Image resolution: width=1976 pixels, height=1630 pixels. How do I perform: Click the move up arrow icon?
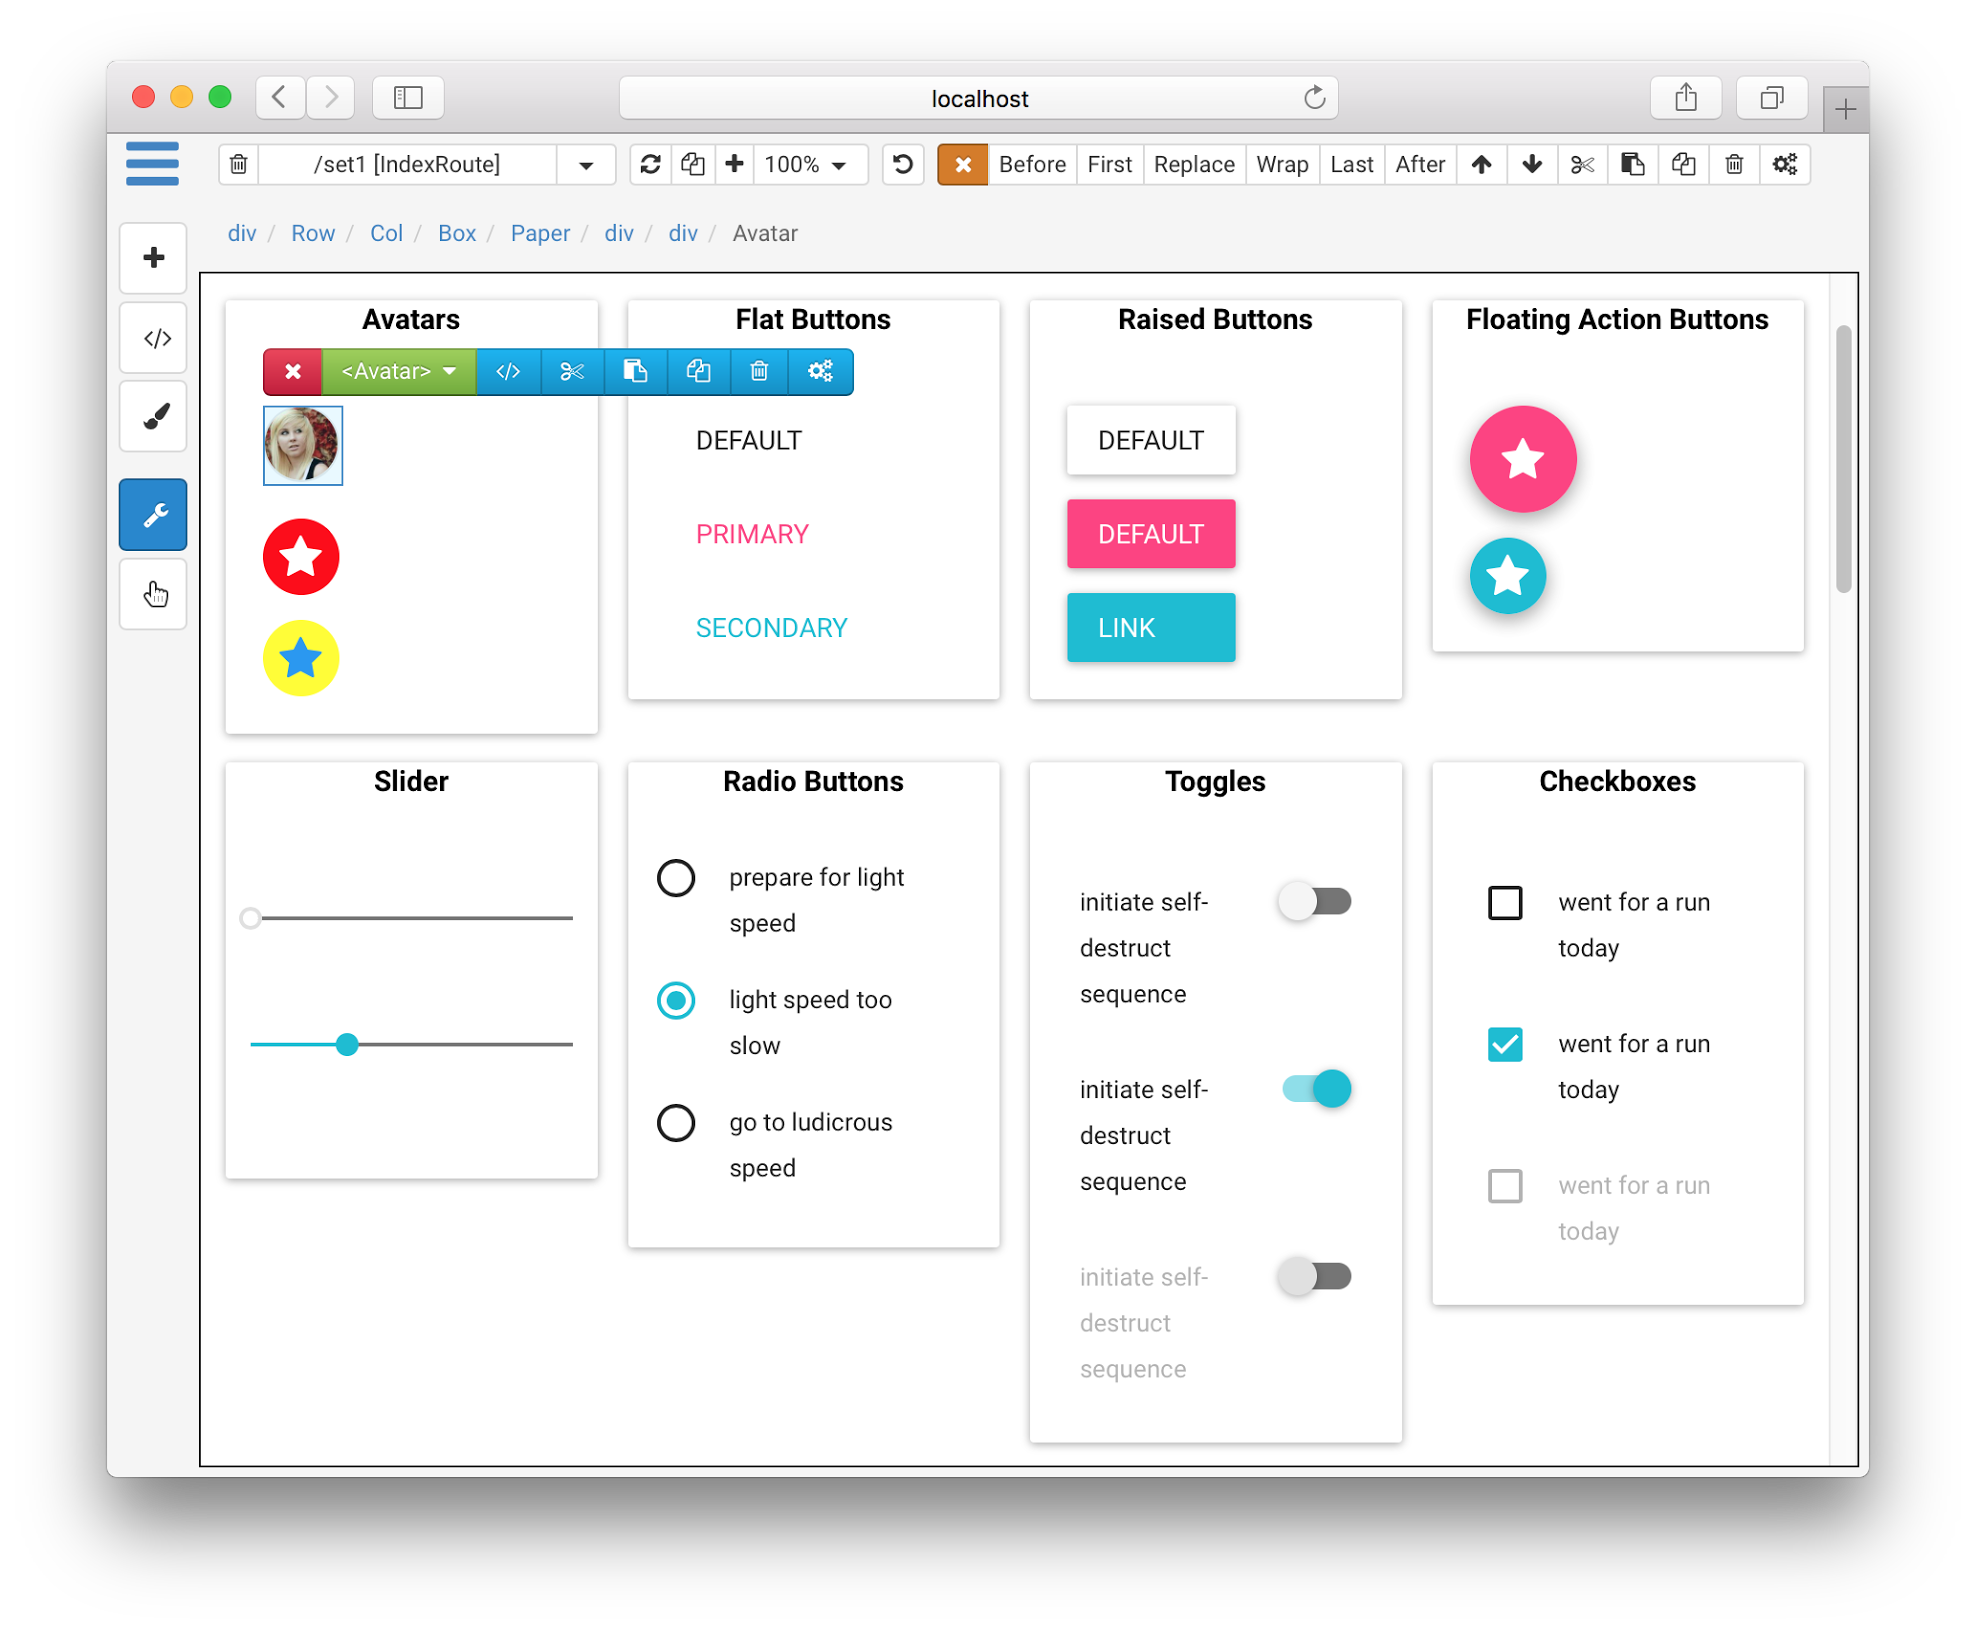coord(1481,165)
